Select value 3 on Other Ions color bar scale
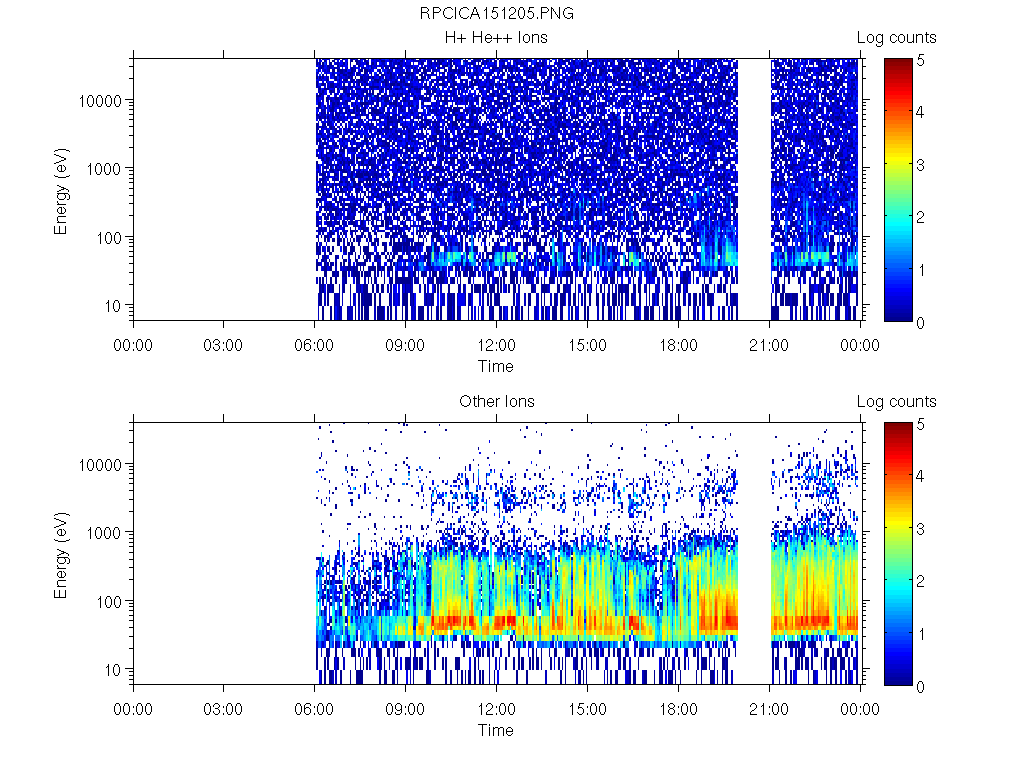1024x768 pixels. [x=920, y=529]
